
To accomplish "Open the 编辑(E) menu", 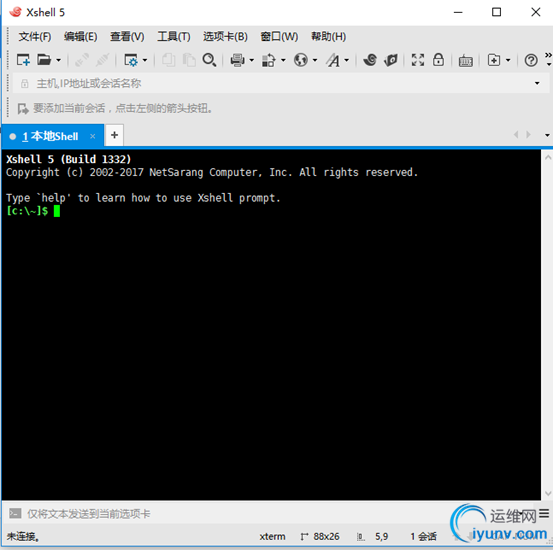I will click(80, 37).
